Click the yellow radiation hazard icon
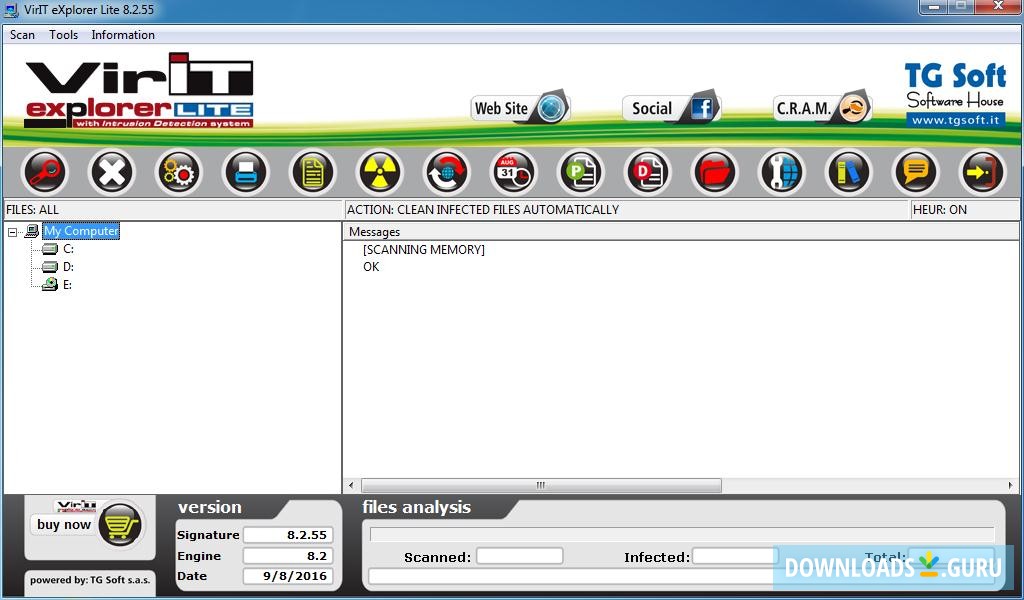This screenshot has width=1024, height=600. point(379,172)
